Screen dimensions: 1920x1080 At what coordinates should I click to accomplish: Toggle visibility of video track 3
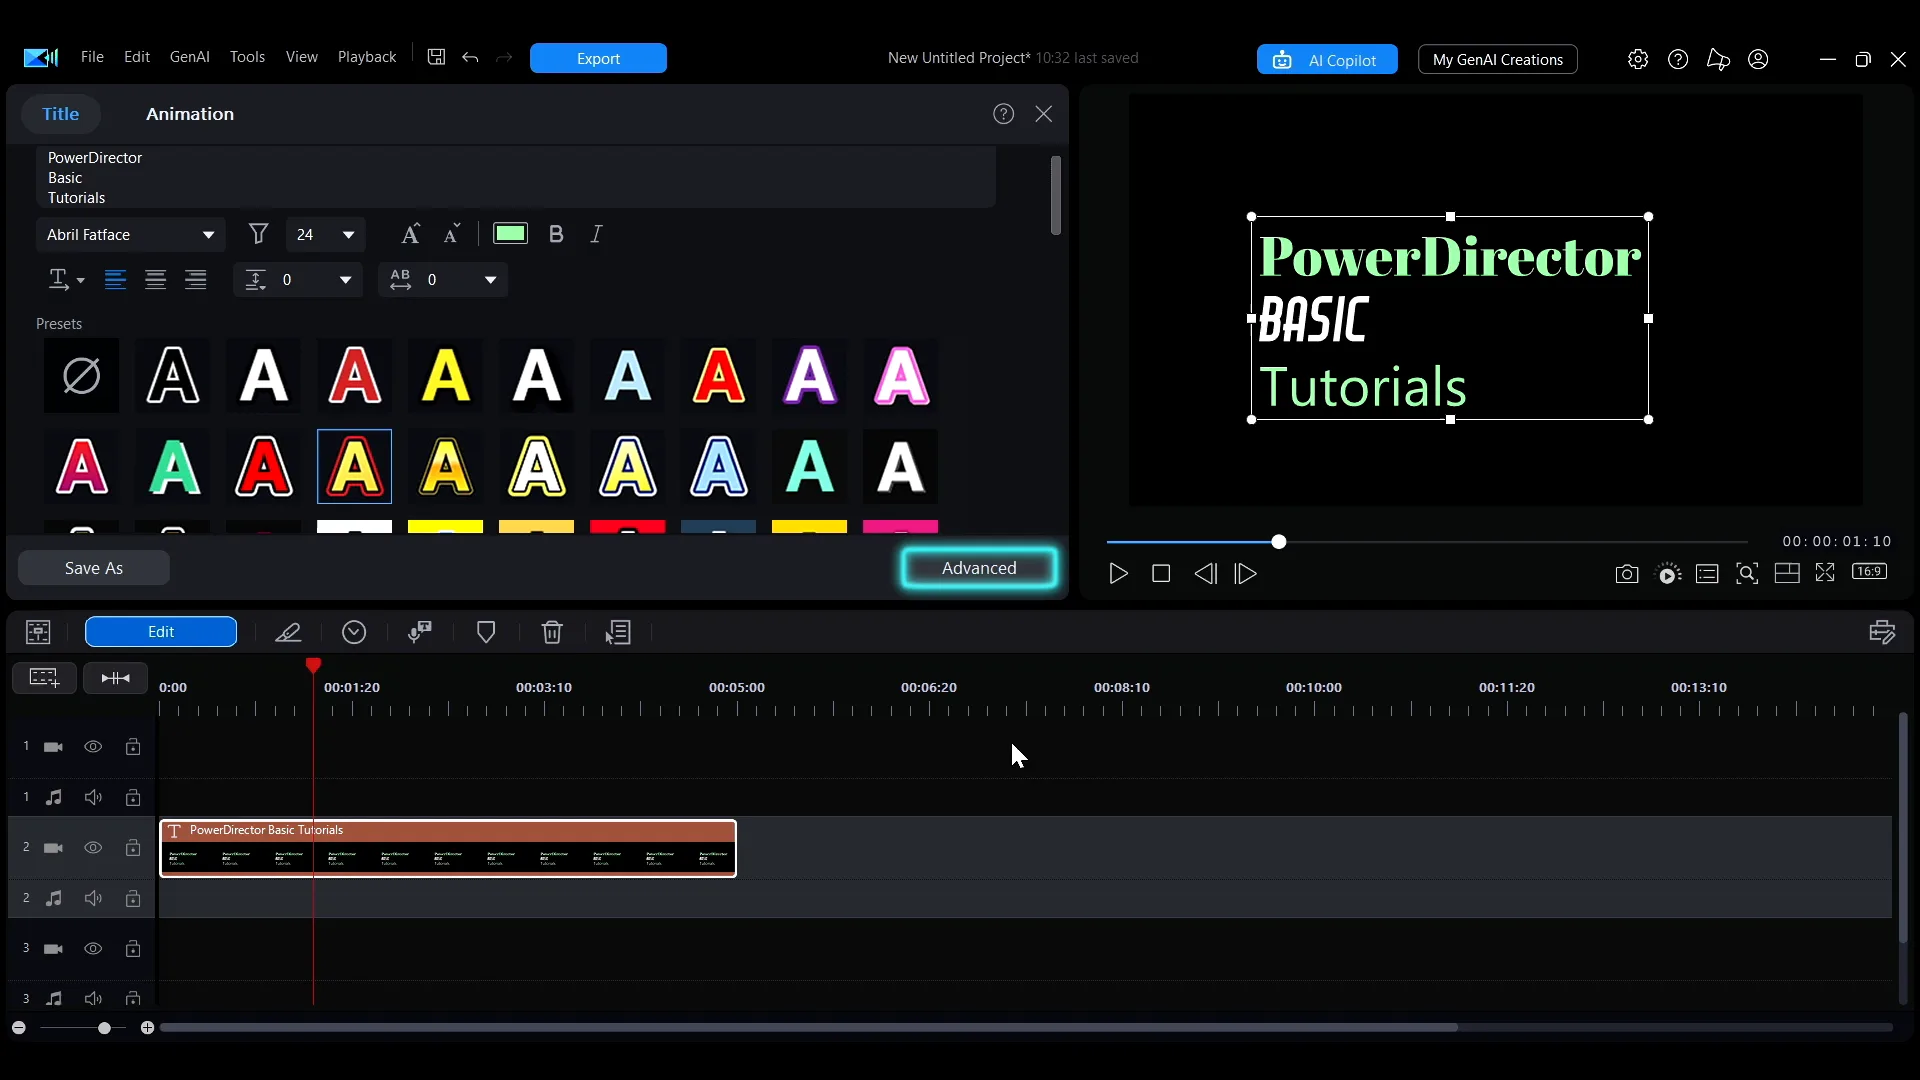click(x=93, y=949)
